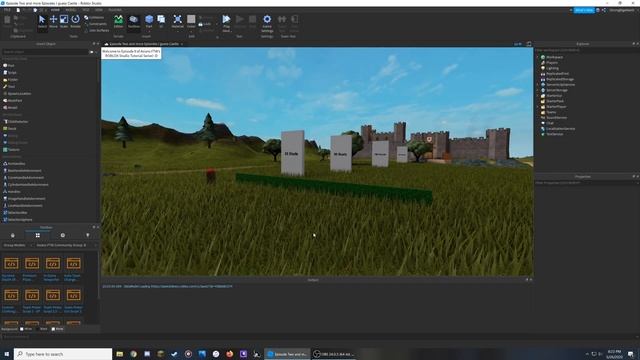
Task: Select White toolbox background
Action: (x=26, y=329)
